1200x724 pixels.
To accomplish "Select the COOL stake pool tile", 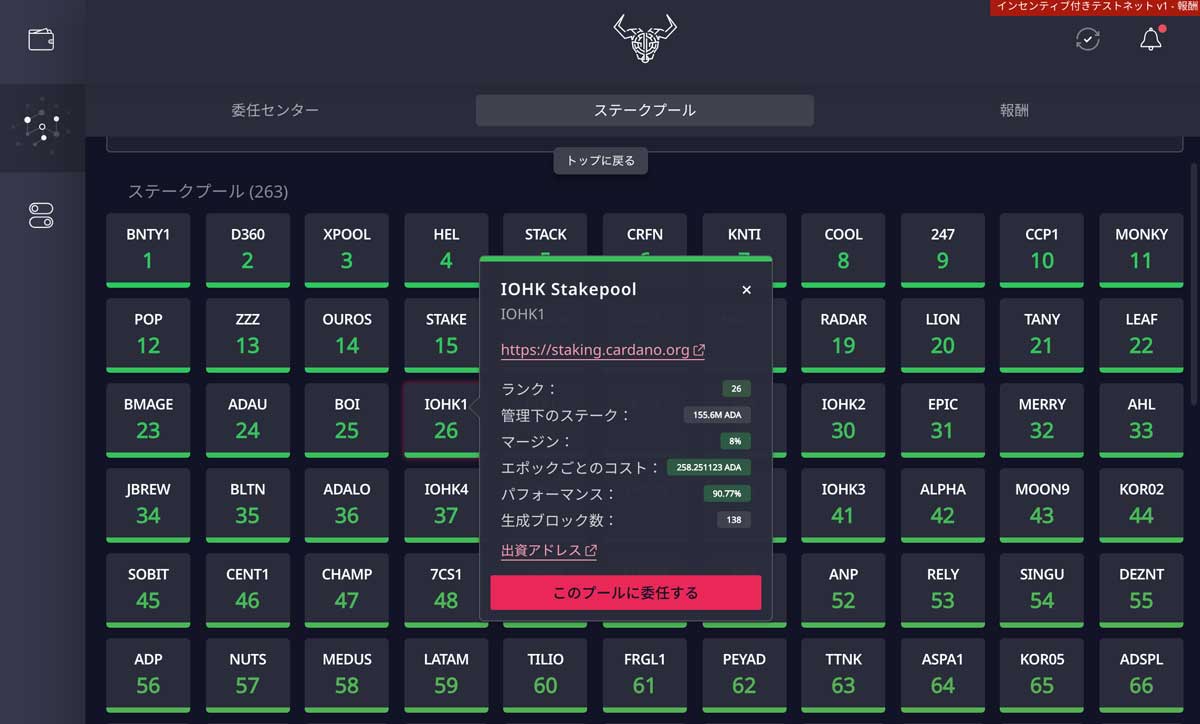I will (843, 250).
